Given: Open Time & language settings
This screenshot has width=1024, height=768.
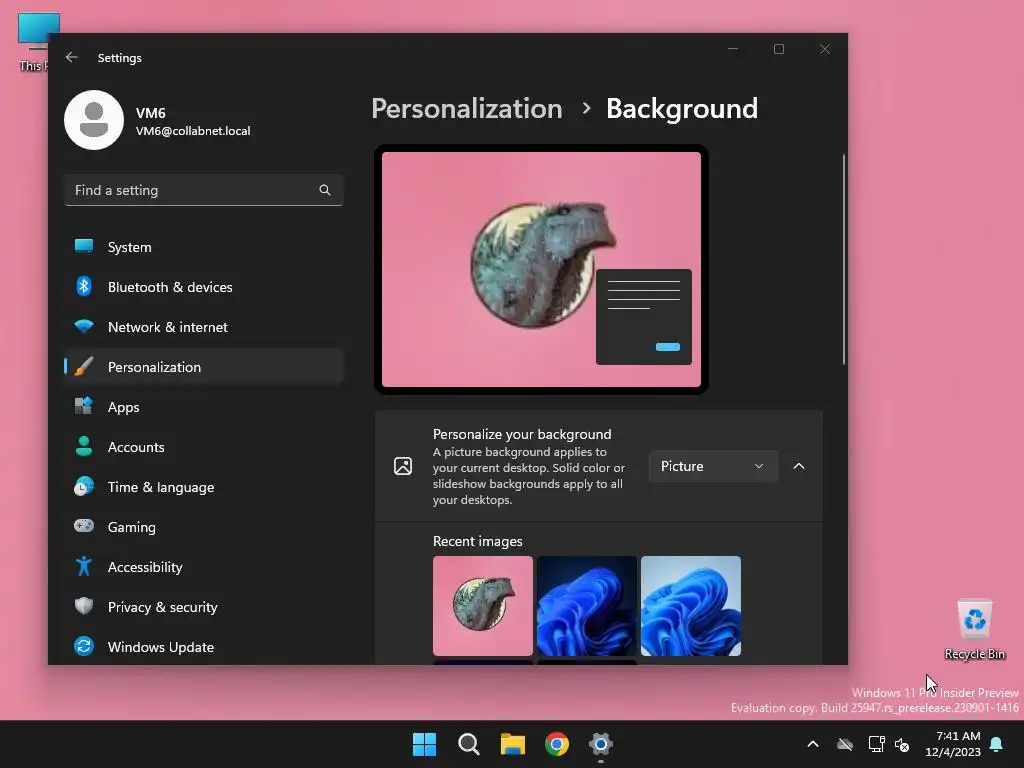Looking at the screenshot, I should (204, 487).
